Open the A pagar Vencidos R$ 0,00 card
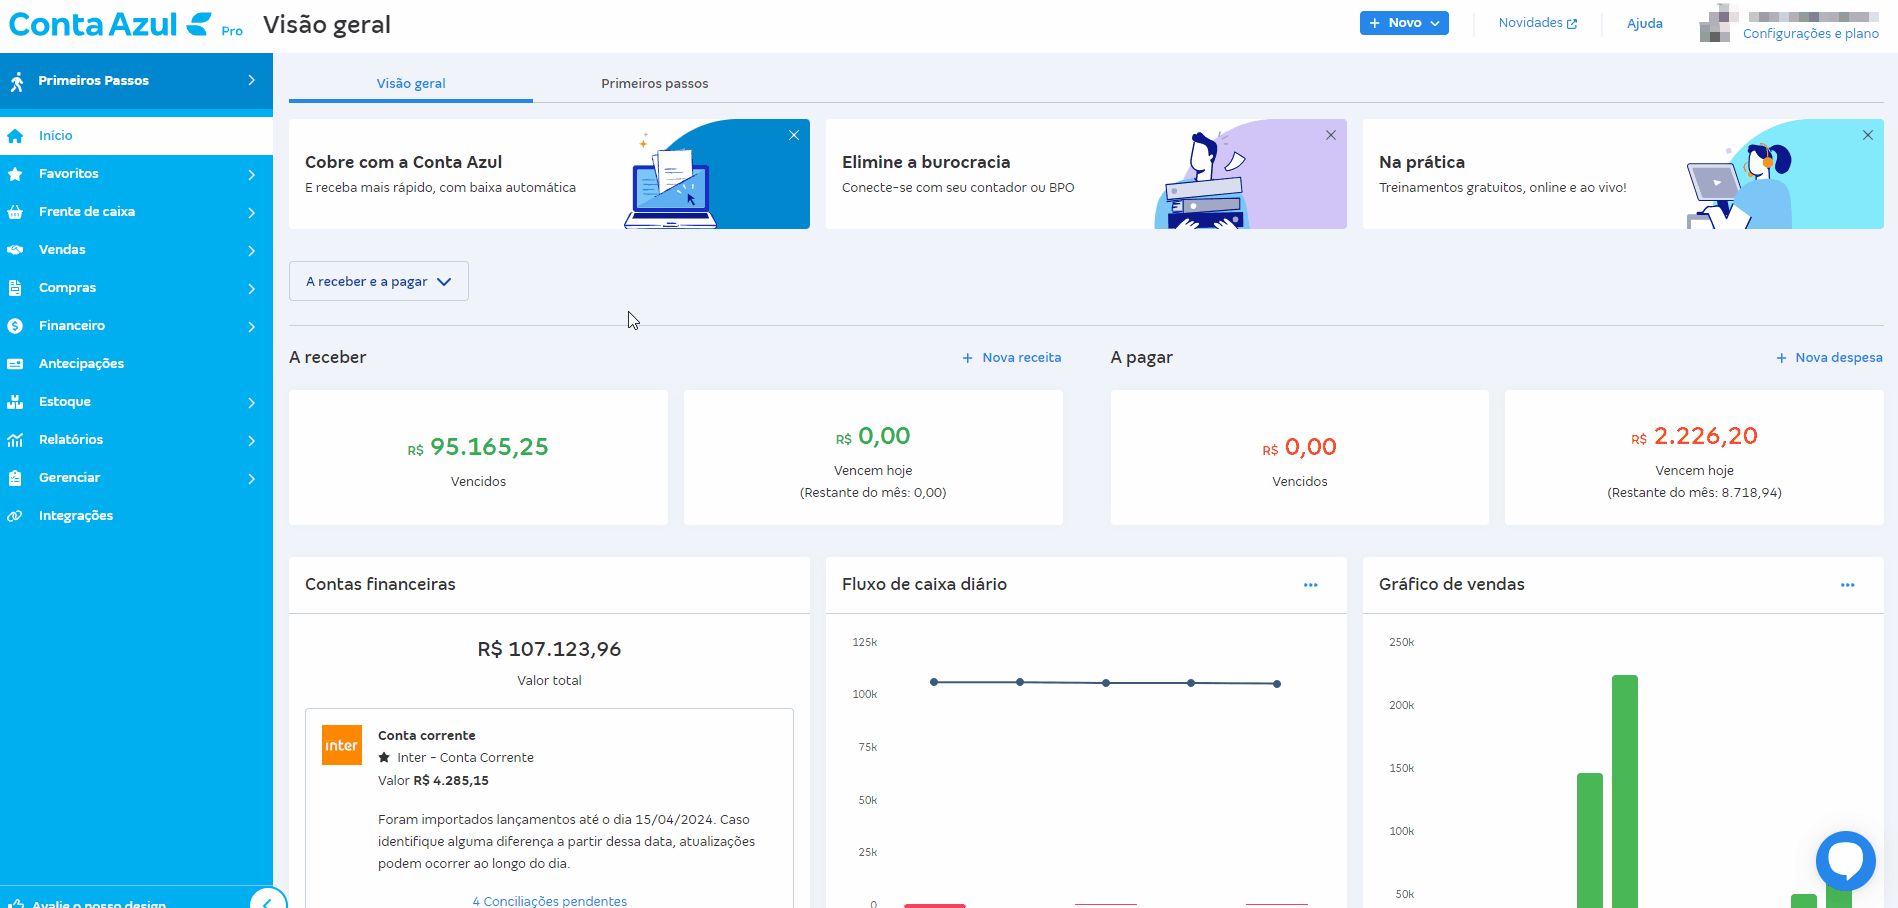Viewport: 1898px width, 908px height. coord(1300,457)
